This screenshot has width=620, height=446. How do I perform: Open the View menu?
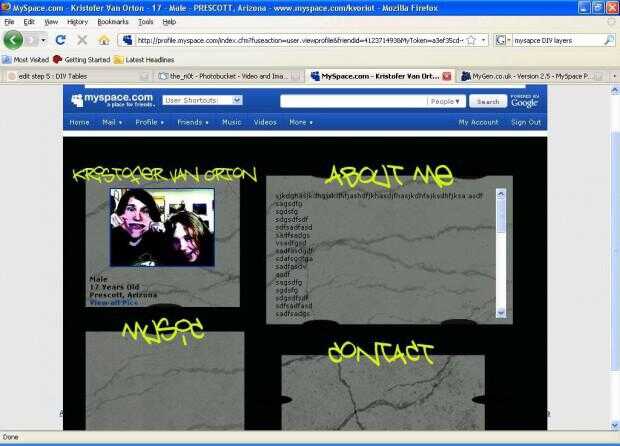[51, 22]
